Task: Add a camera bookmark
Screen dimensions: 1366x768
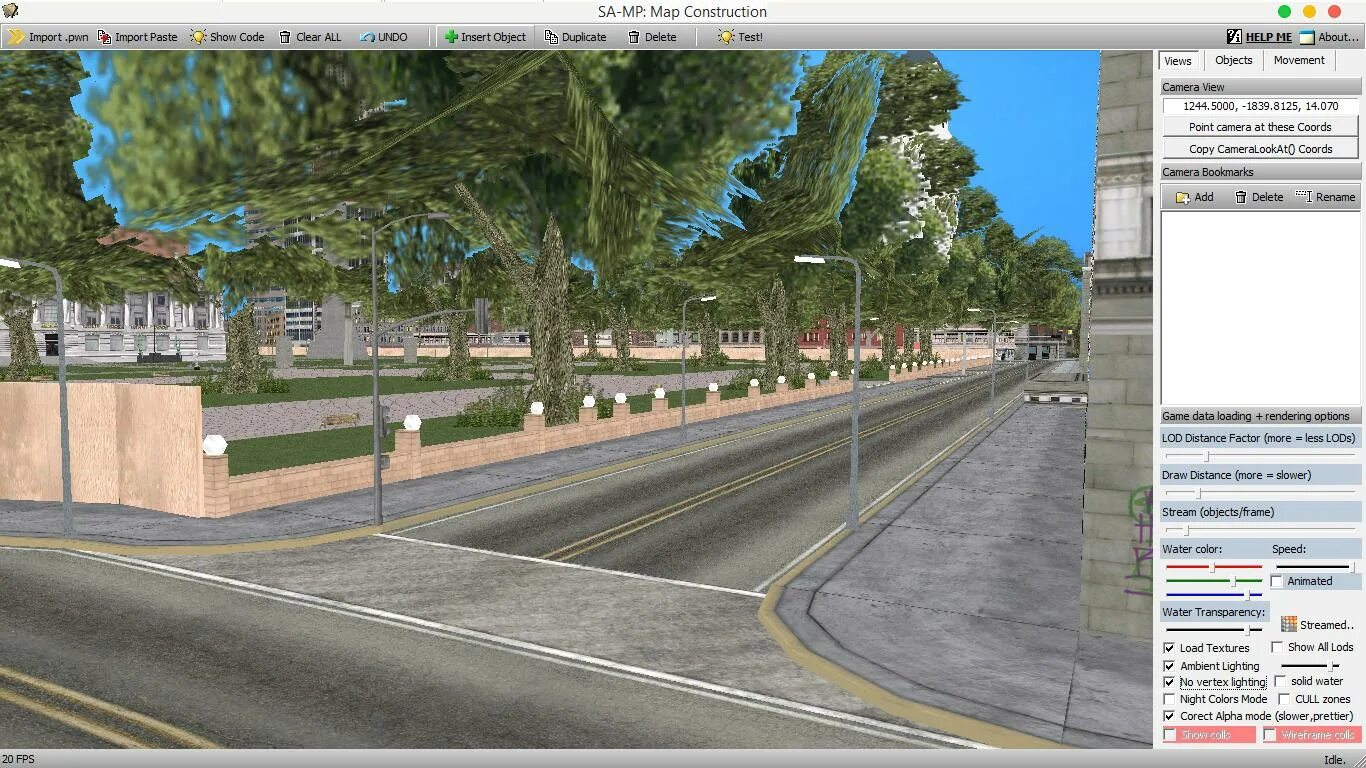Action: coord(1194,197)
